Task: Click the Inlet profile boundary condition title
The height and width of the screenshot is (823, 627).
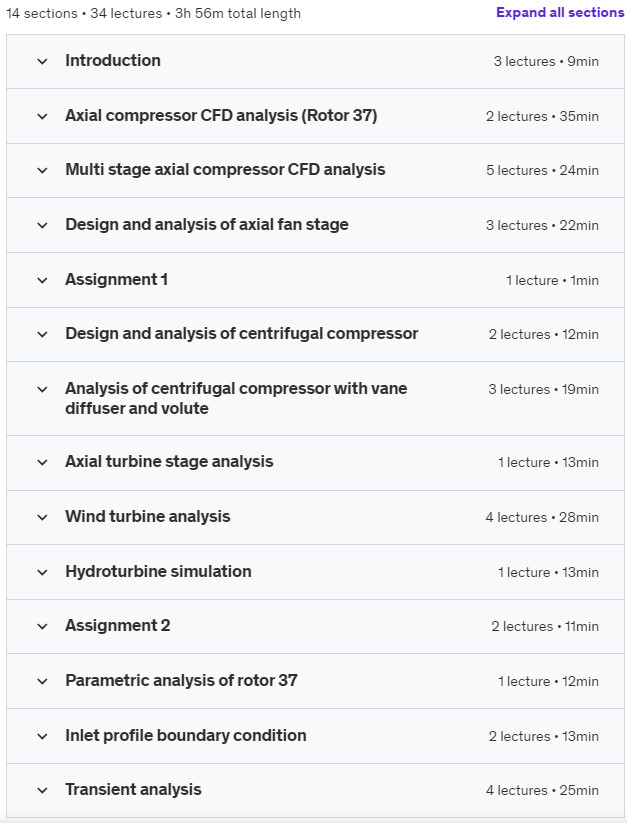Action: 186,735
